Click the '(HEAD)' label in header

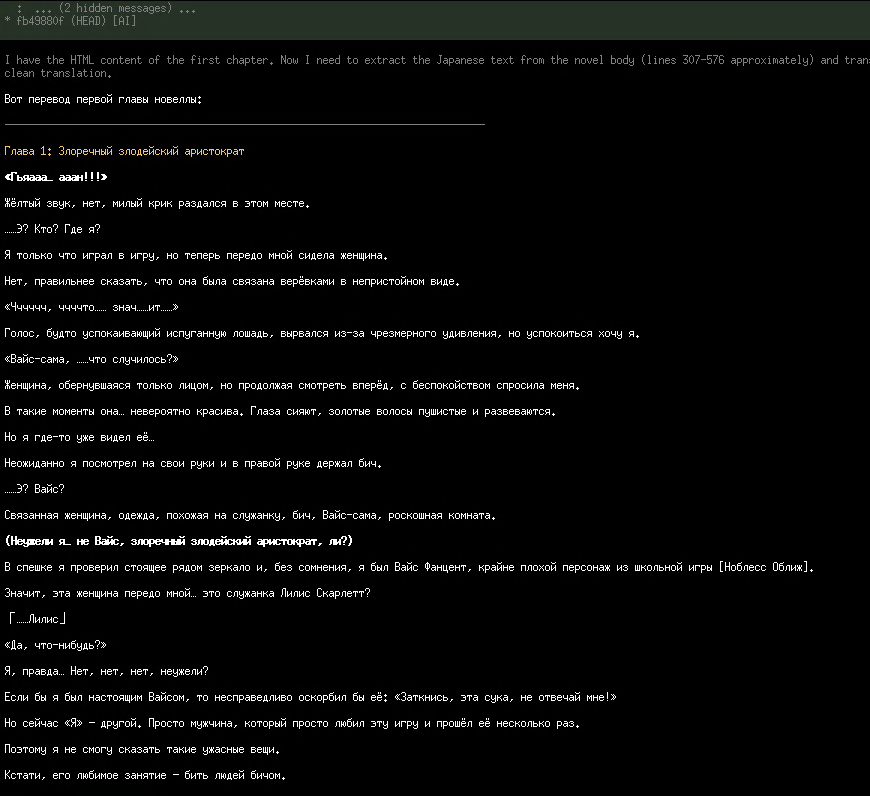point(88,21)
